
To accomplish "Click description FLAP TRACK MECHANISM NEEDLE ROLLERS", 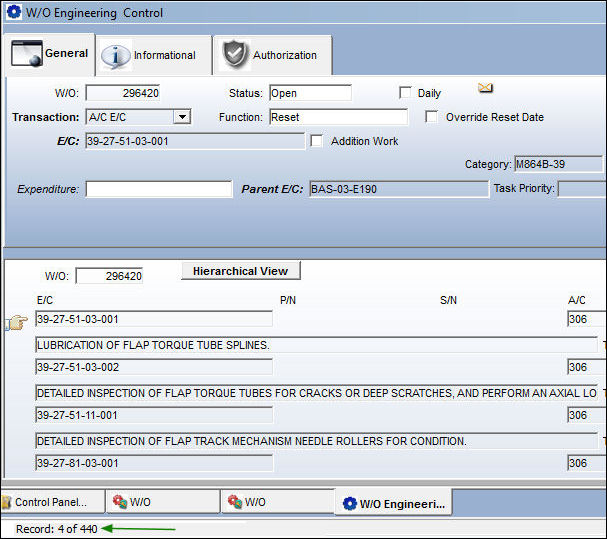I will pyautogui.click(x=317, y=441).
